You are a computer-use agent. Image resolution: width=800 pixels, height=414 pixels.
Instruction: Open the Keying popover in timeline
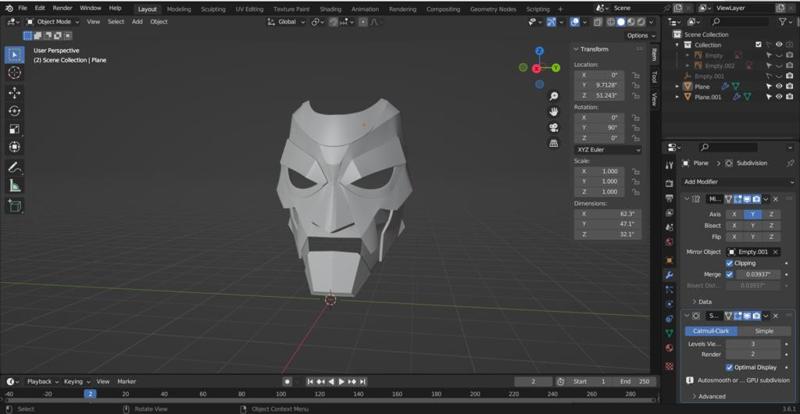[x=77, y=381]
